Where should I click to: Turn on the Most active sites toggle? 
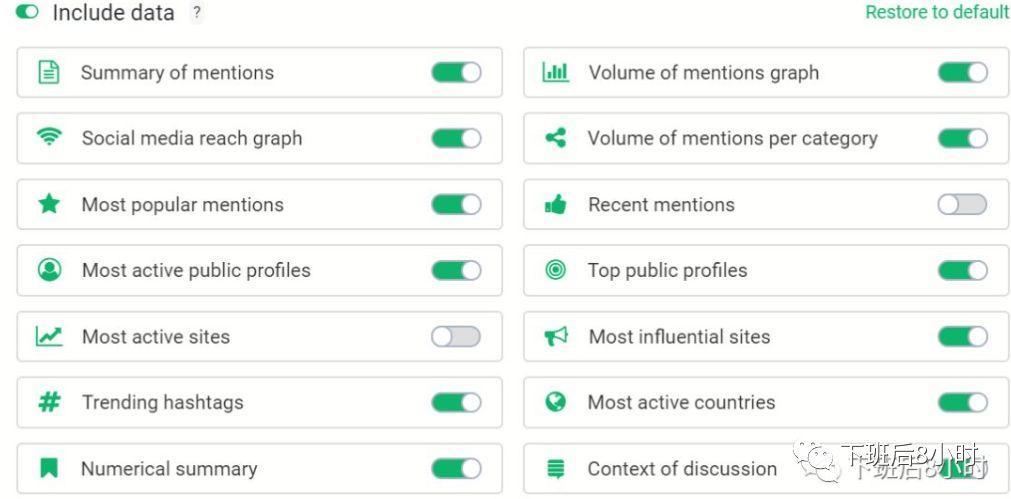[456, 337]
